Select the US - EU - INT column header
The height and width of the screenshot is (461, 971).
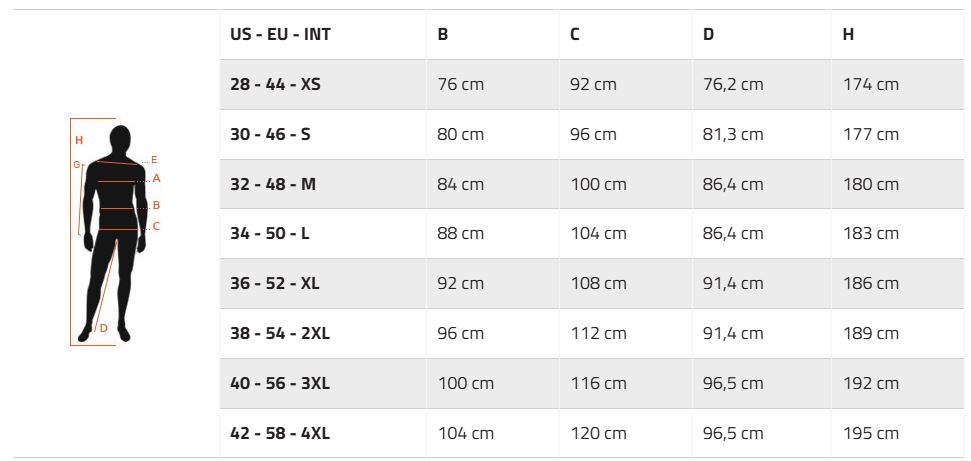pyautogui.click(x=281, y=34)
